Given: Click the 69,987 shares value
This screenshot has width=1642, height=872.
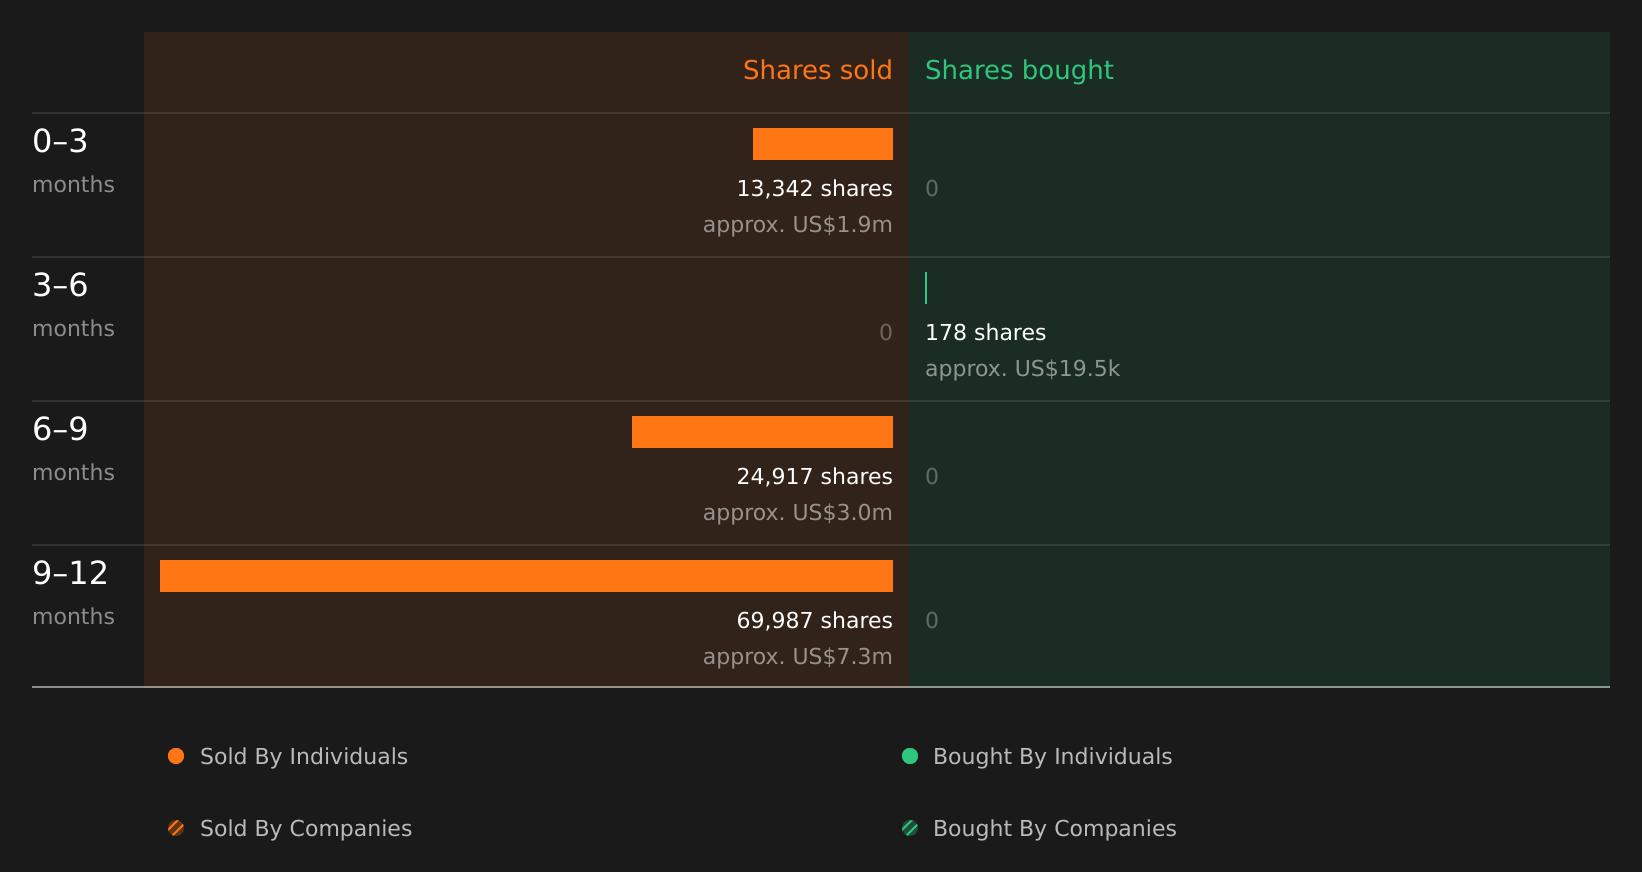Looking at the screenshot, I should (815, 621).
